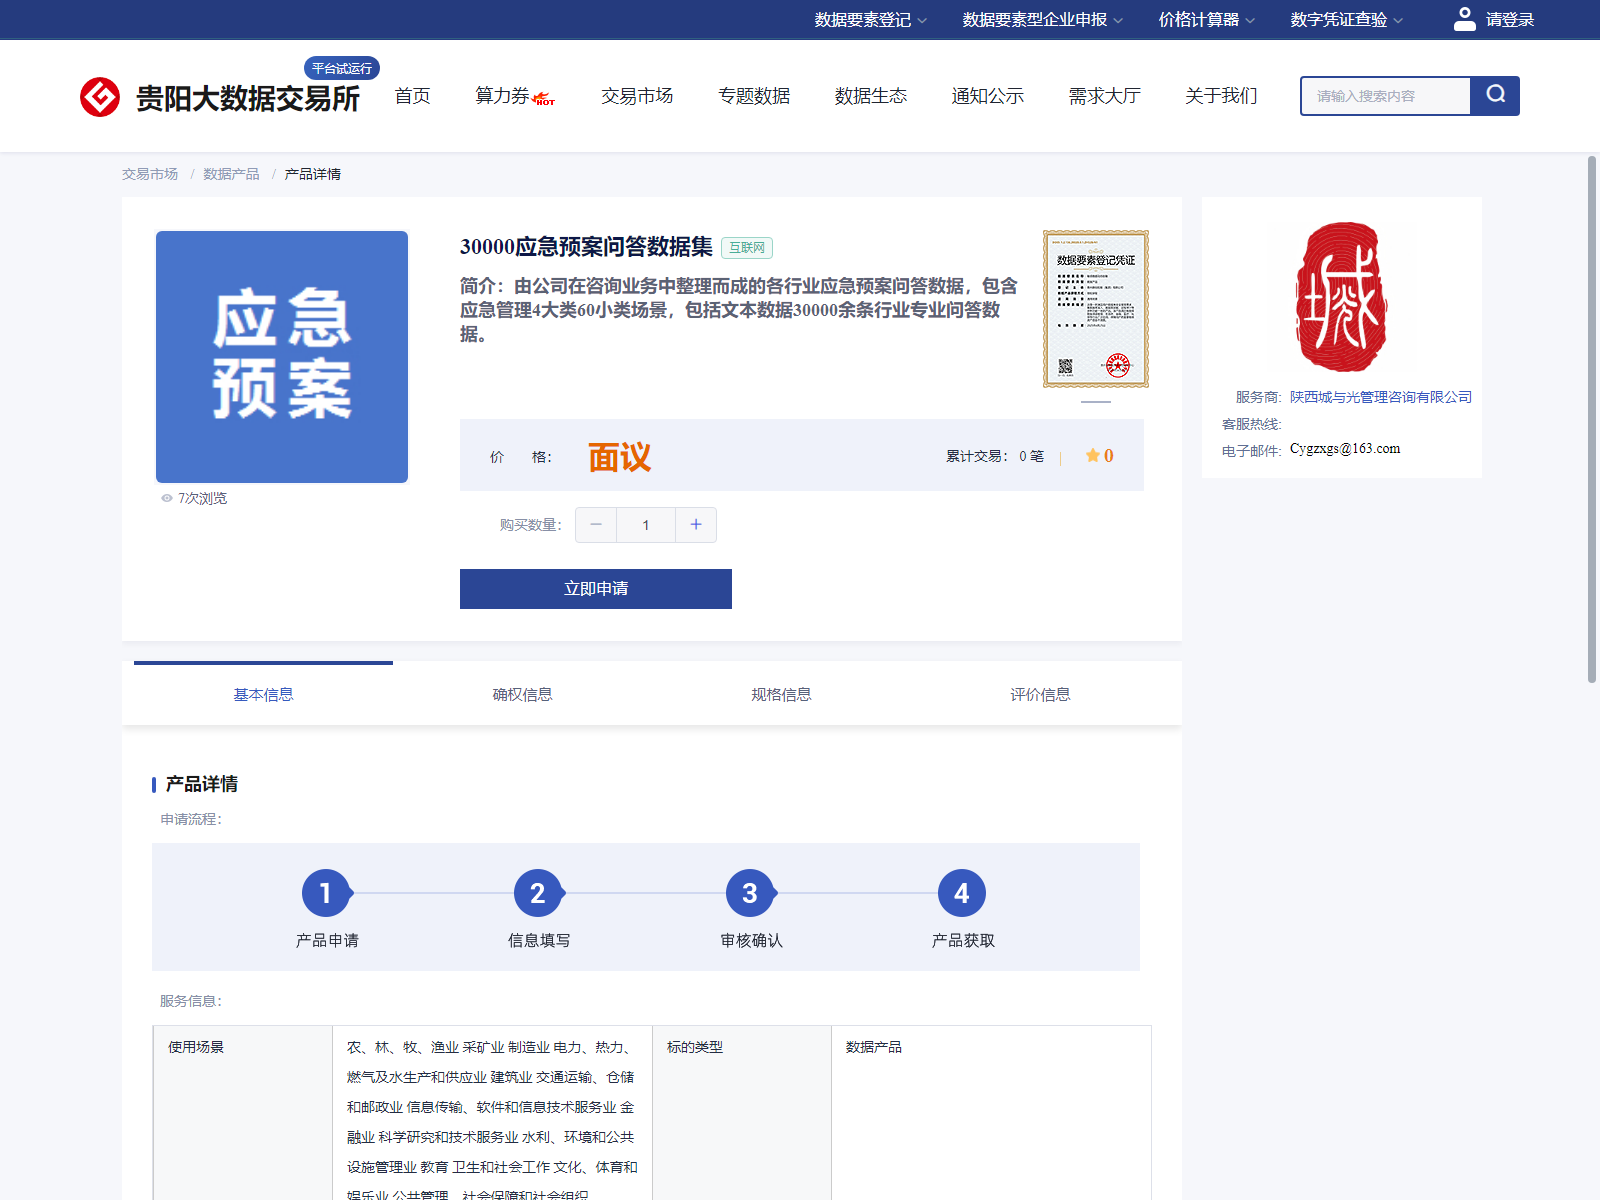The image size is (1600, 1200).
Task: Open the 需求大厅 nav item
Action: (x=1105, y=96)
